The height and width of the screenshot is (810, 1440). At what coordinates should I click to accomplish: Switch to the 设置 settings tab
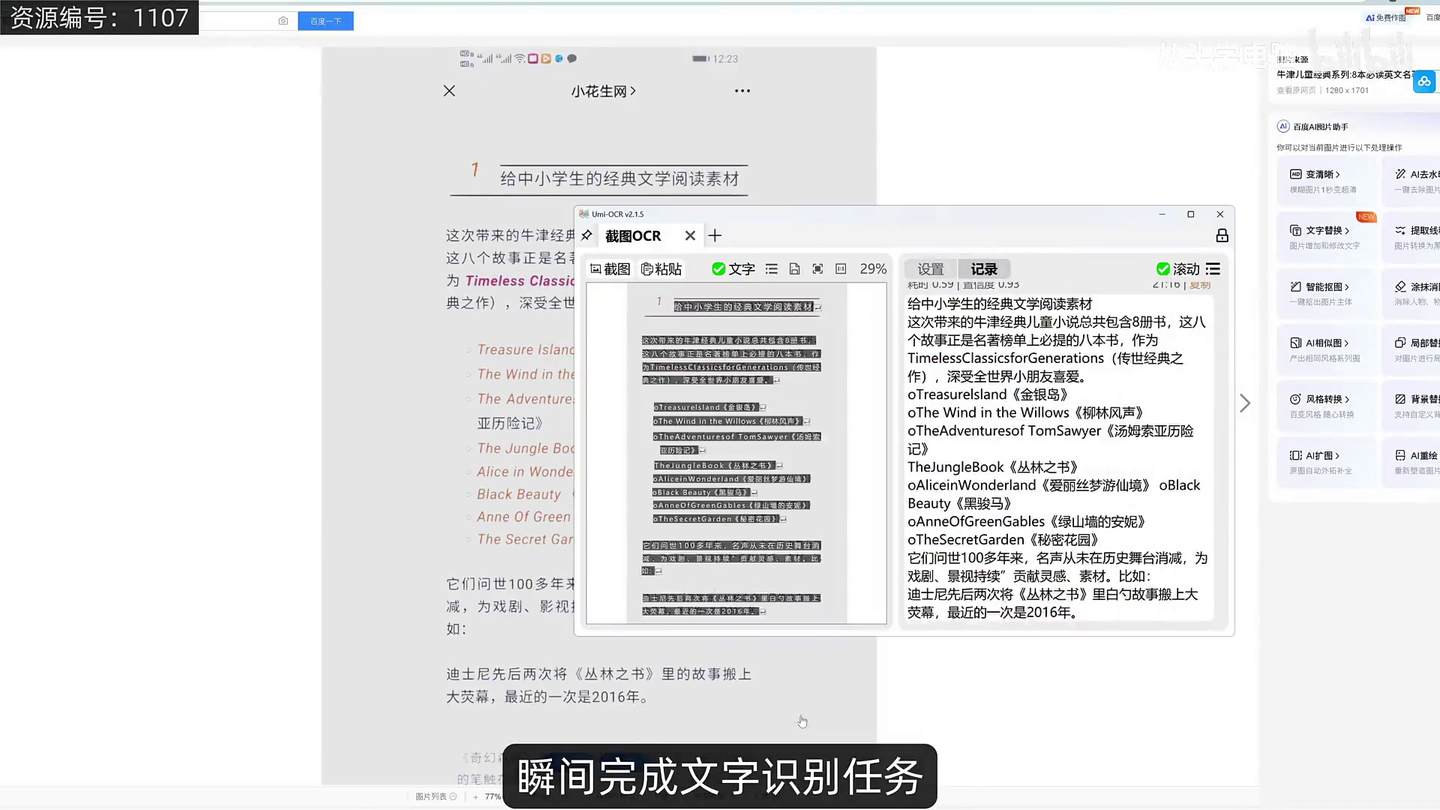point(930,269)
